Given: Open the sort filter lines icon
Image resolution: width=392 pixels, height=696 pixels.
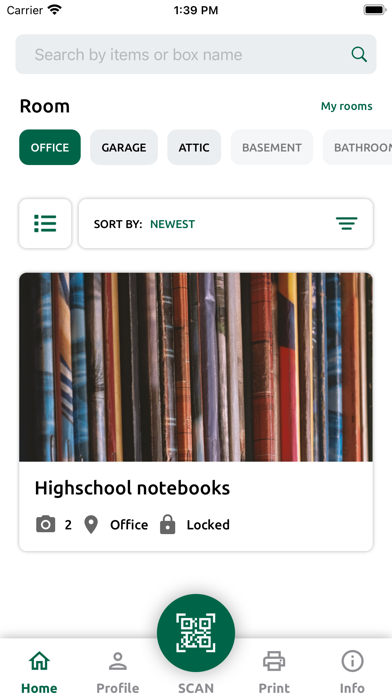Looking at the screenshot, I should tap(347, 223).
